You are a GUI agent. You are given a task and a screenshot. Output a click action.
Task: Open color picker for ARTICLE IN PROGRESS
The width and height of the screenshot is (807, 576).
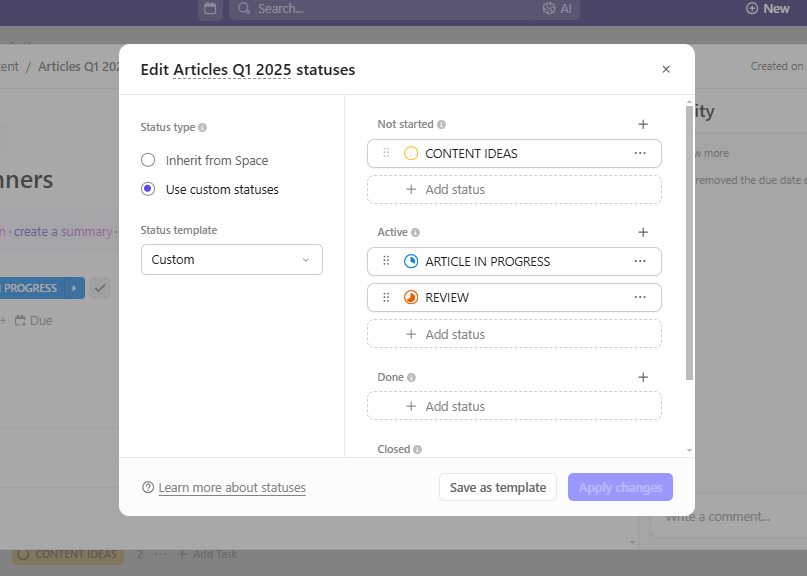click(x=411, y=261)
